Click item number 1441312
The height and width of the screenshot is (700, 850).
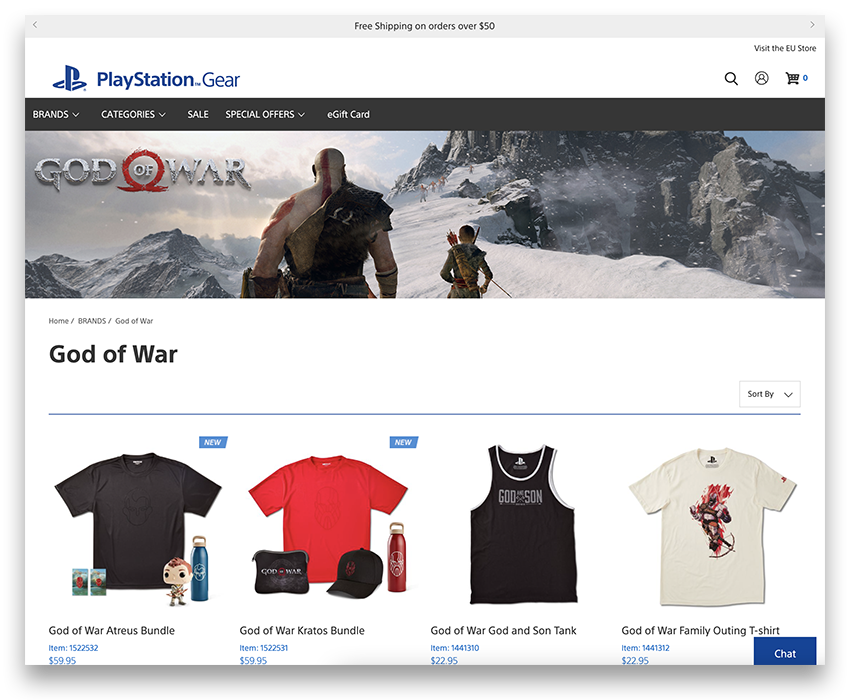tap(646, 648)
